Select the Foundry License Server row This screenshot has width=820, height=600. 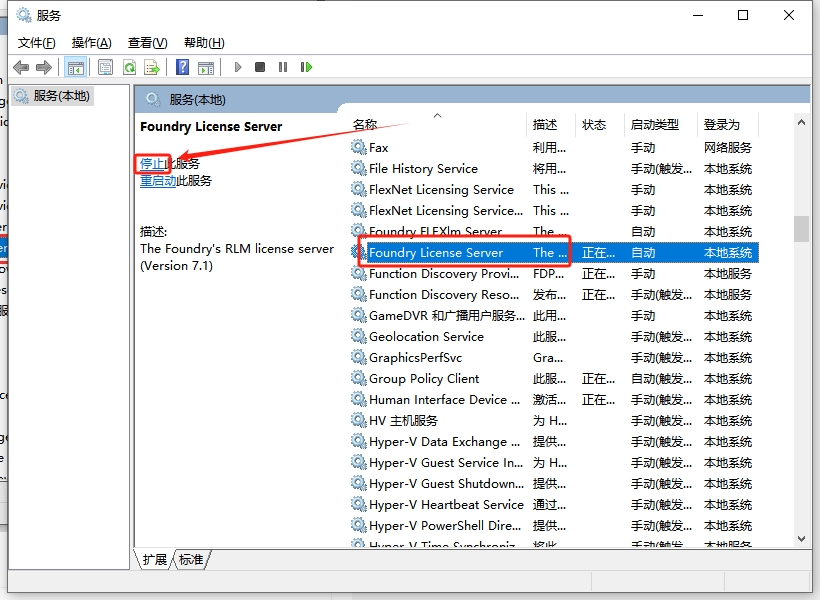pyautogui.click(x=554, y=253)
